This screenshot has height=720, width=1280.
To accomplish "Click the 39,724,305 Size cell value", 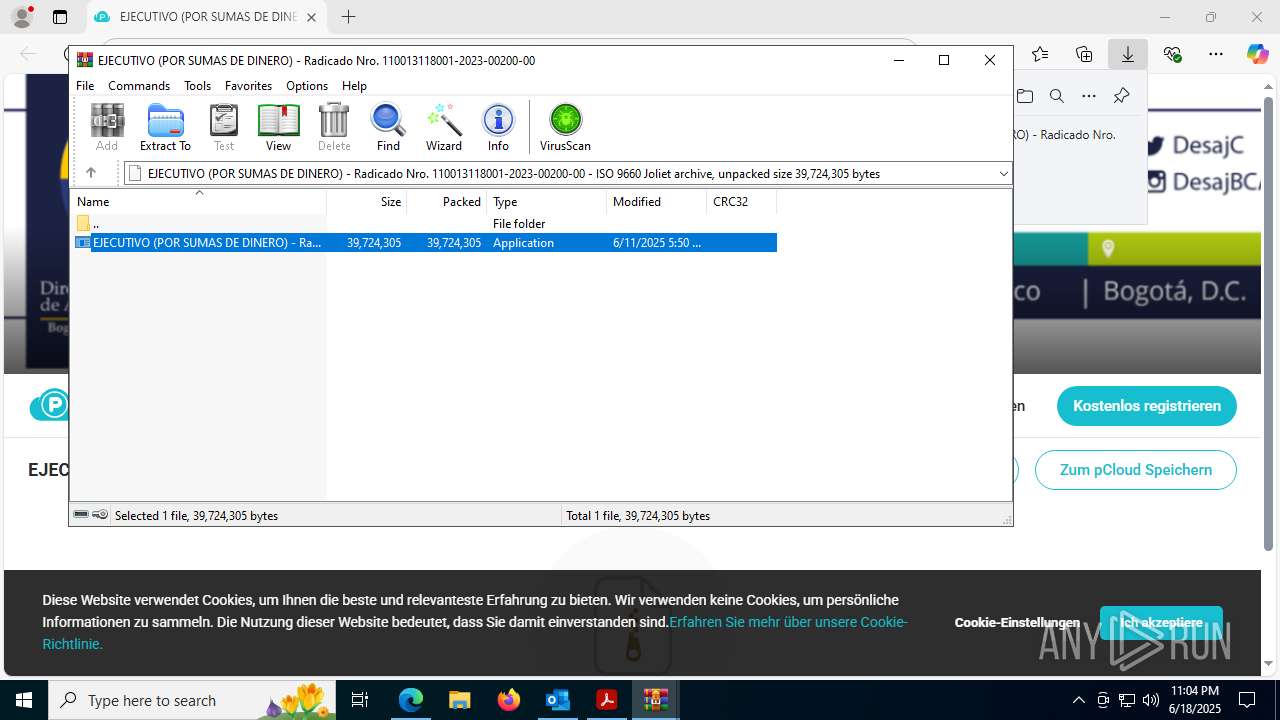I will (374, 243).
